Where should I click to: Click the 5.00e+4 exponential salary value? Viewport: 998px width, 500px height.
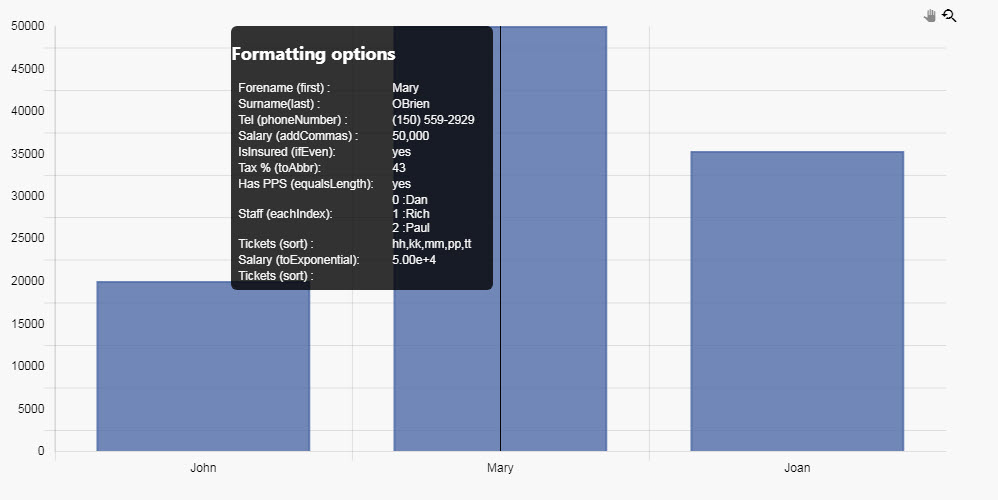414,260
